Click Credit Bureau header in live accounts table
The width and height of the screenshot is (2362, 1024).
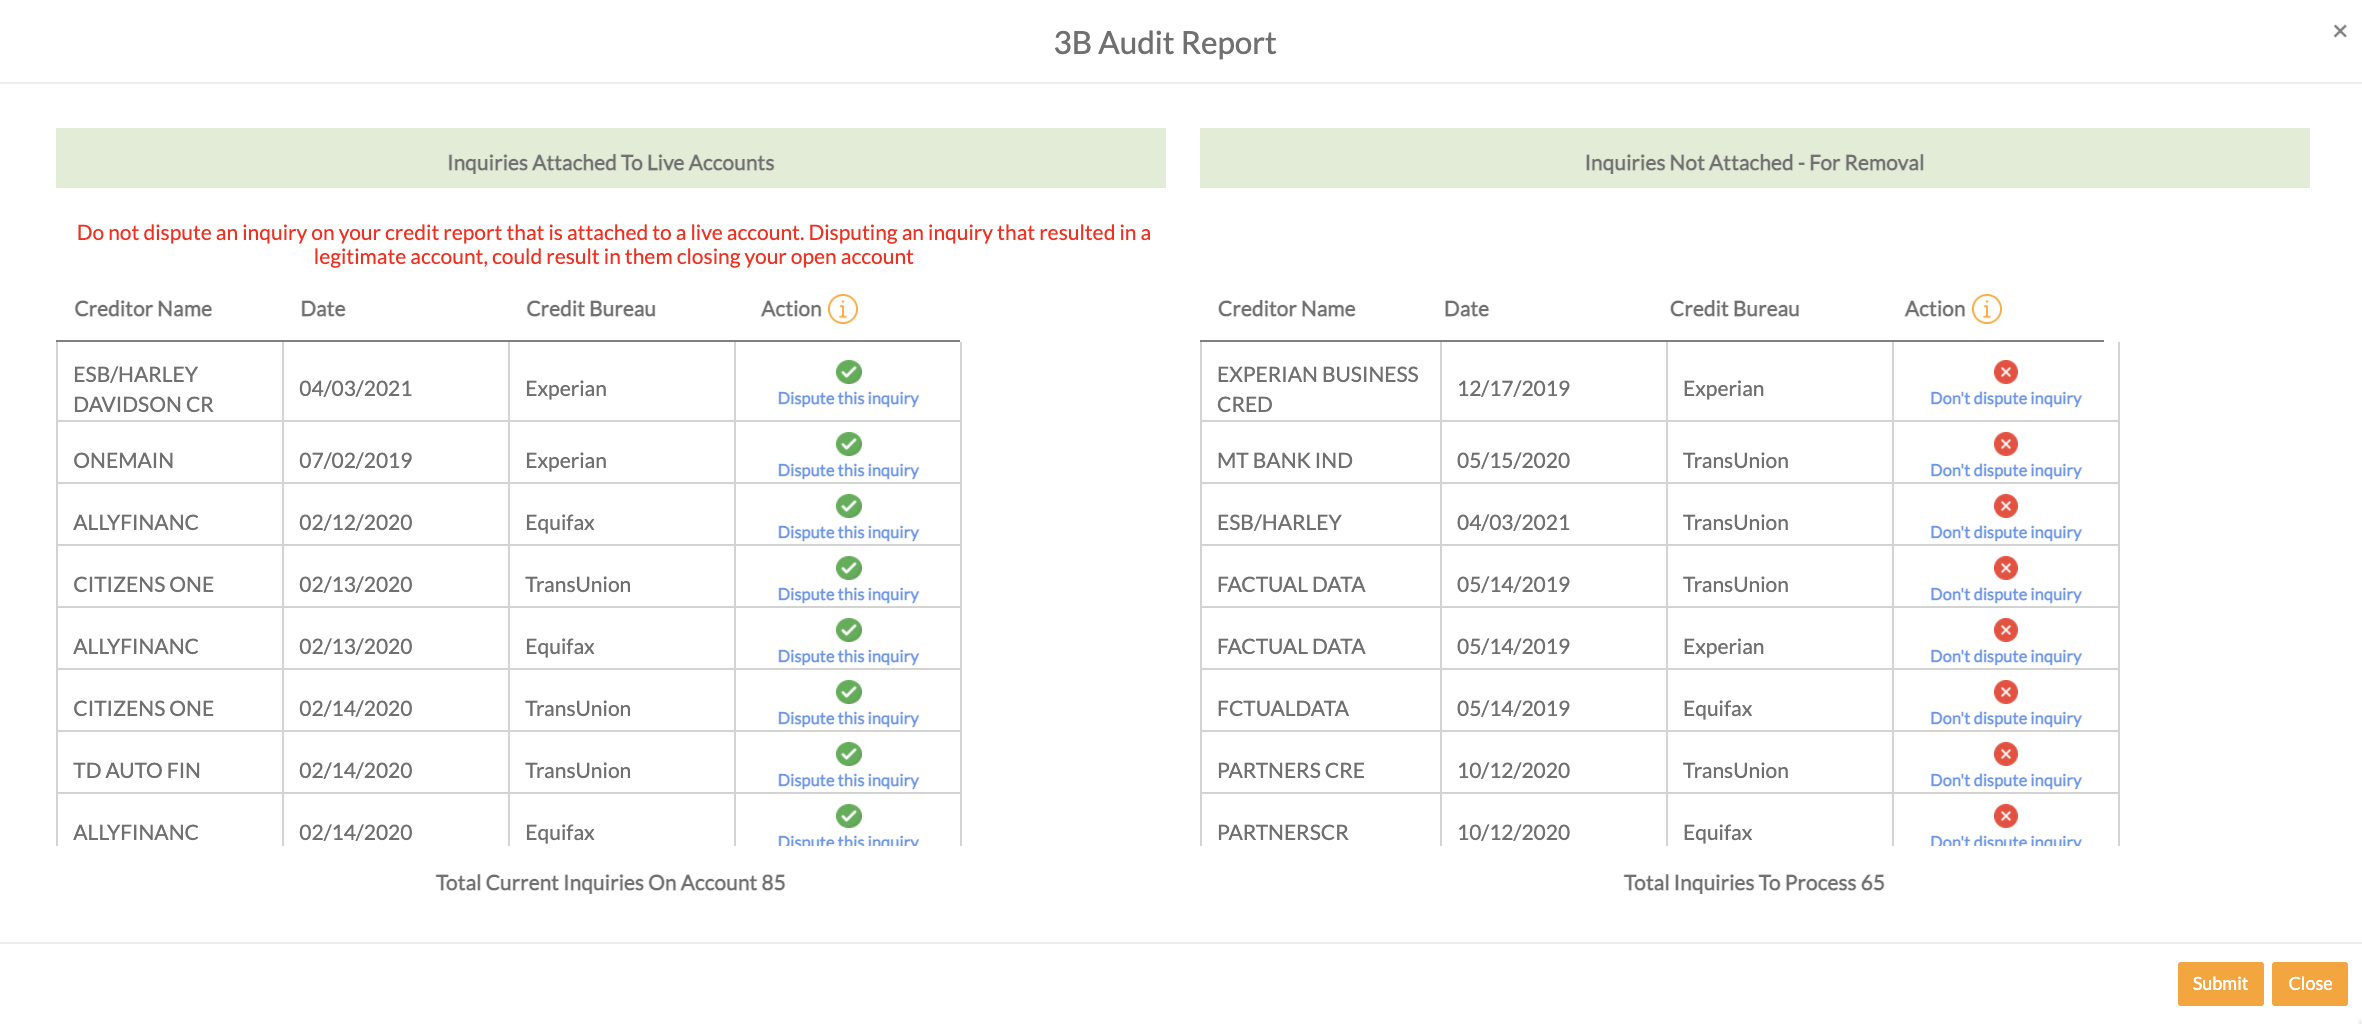click(591, 309)
